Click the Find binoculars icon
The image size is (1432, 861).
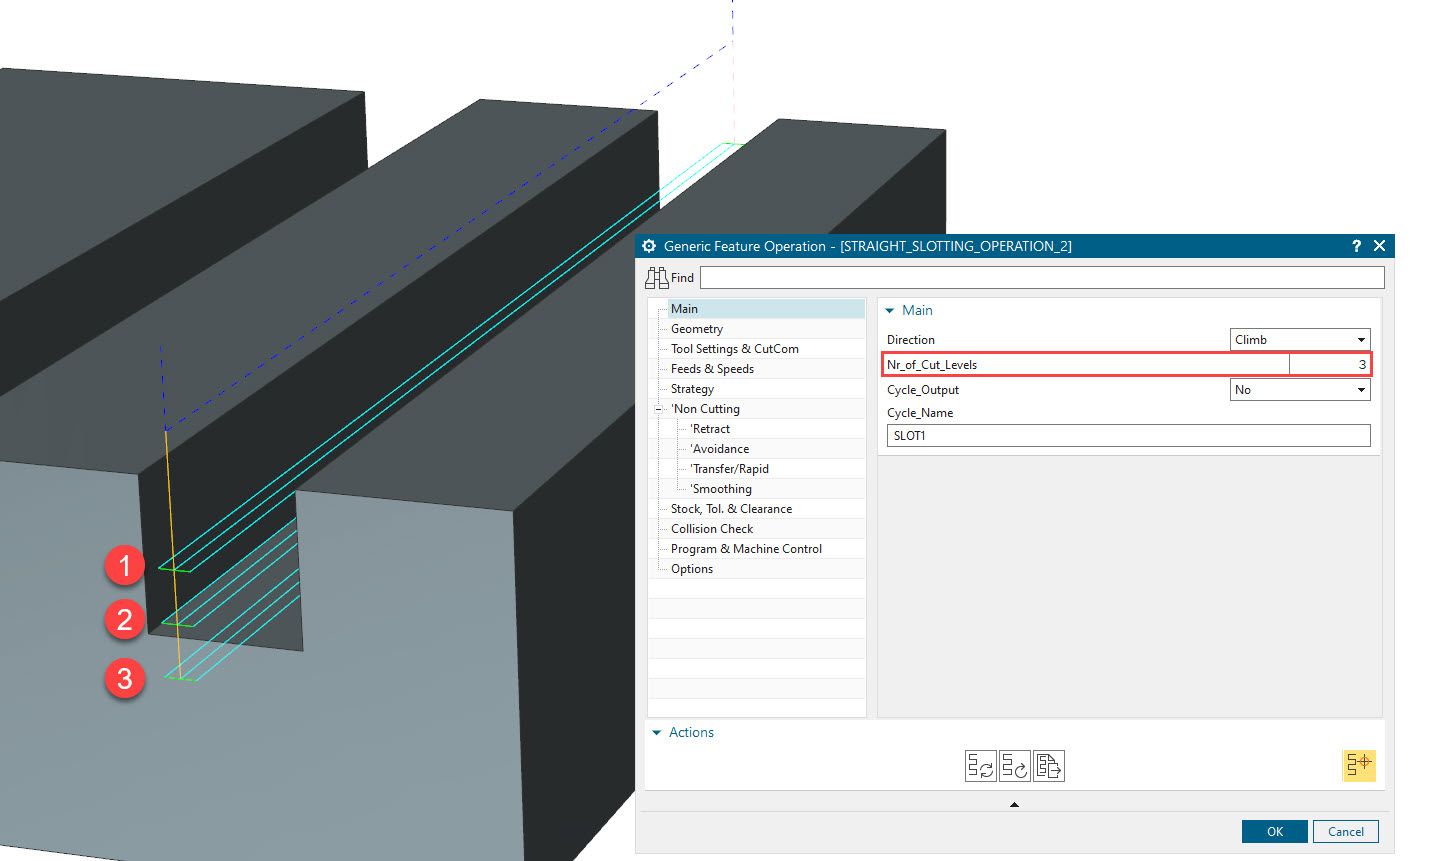(659, 277)
